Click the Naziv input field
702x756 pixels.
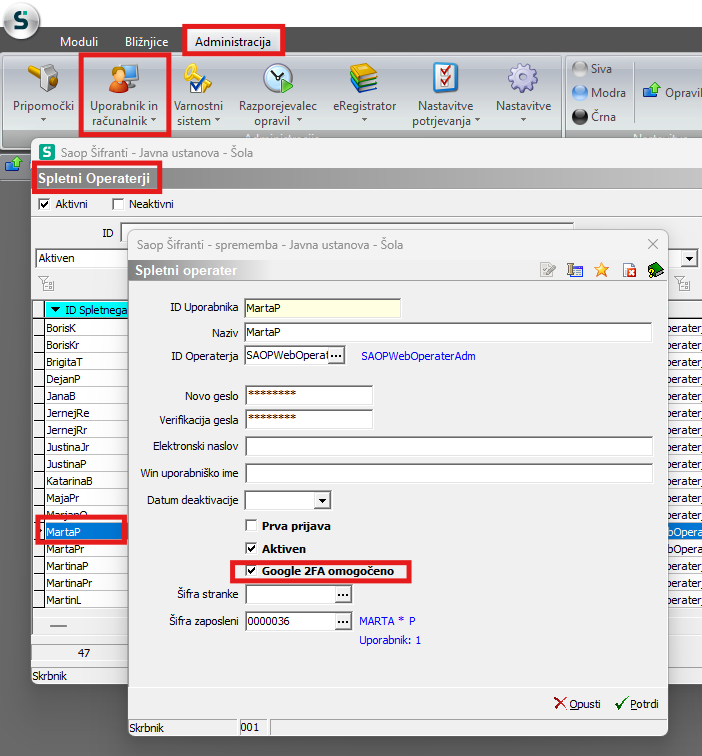click(448, 332)
